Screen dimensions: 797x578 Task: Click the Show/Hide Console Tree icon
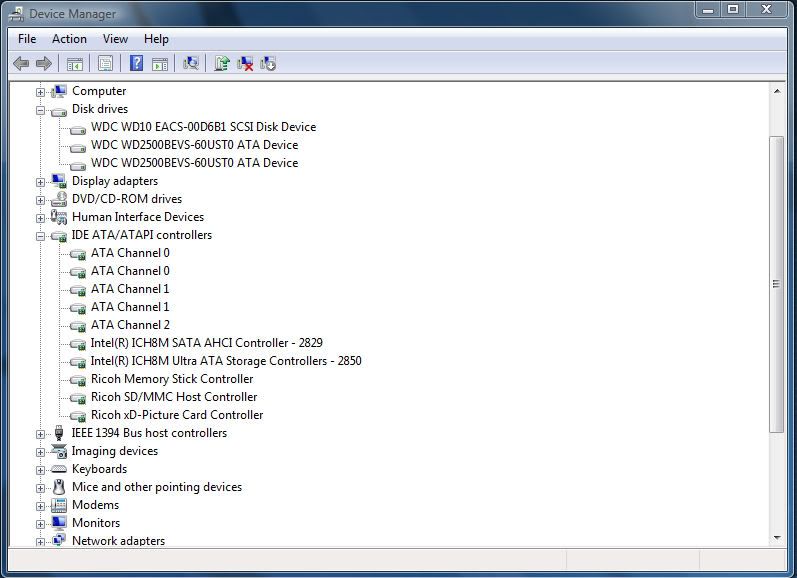[x=75, y=64]
